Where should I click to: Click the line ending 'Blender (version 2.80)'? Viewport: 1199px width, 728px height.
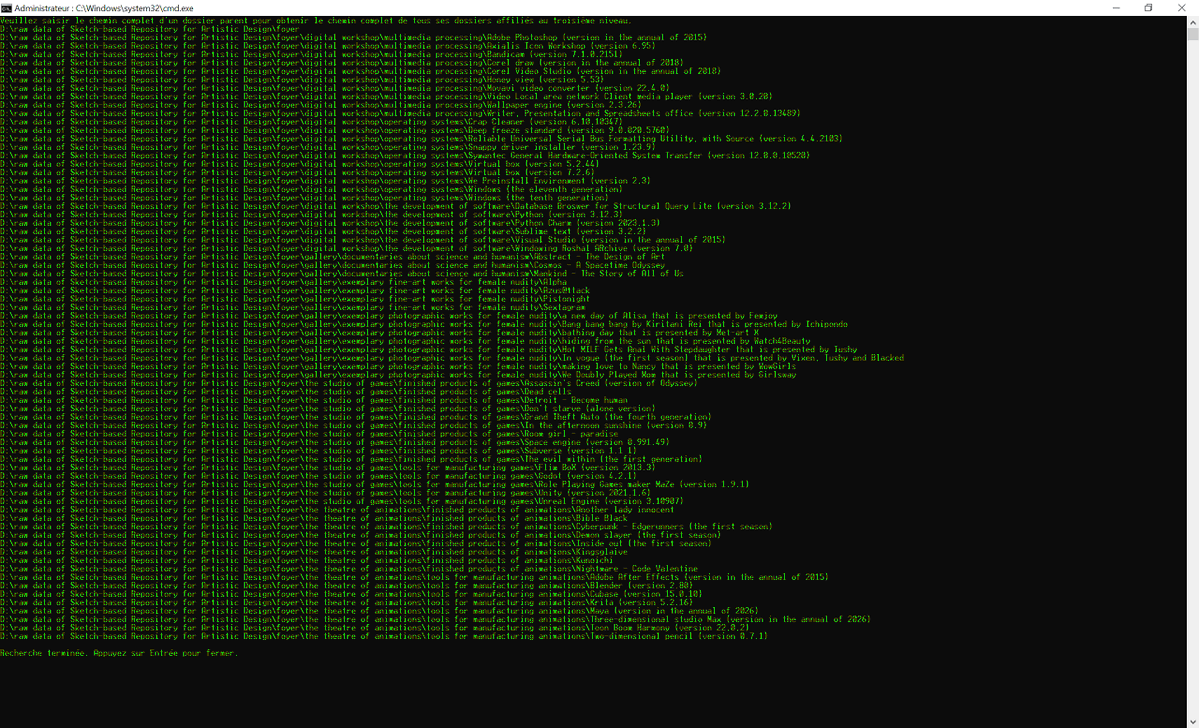click(x=346, y=585)
